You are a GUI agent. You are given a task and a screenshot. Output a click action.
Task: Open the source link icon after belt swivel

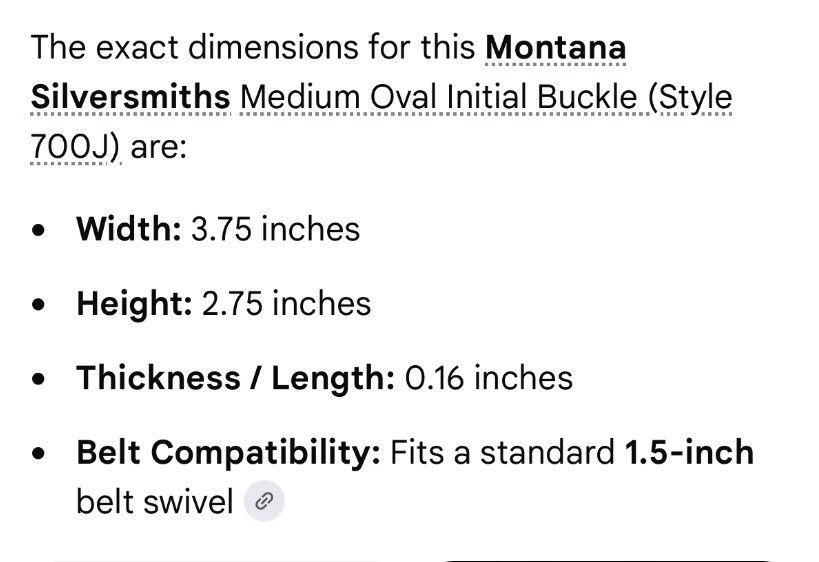point(264,501)
